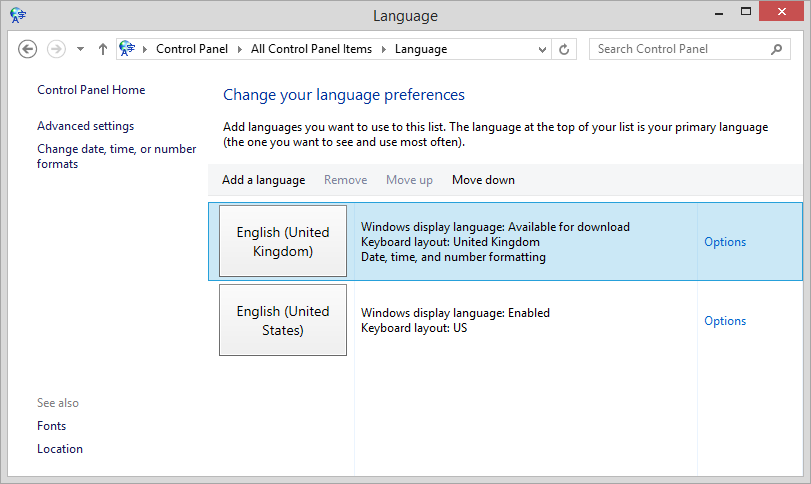Open the Fonts link under See also
This screenshot has height=484, width=811.
[x=51, y=426]
